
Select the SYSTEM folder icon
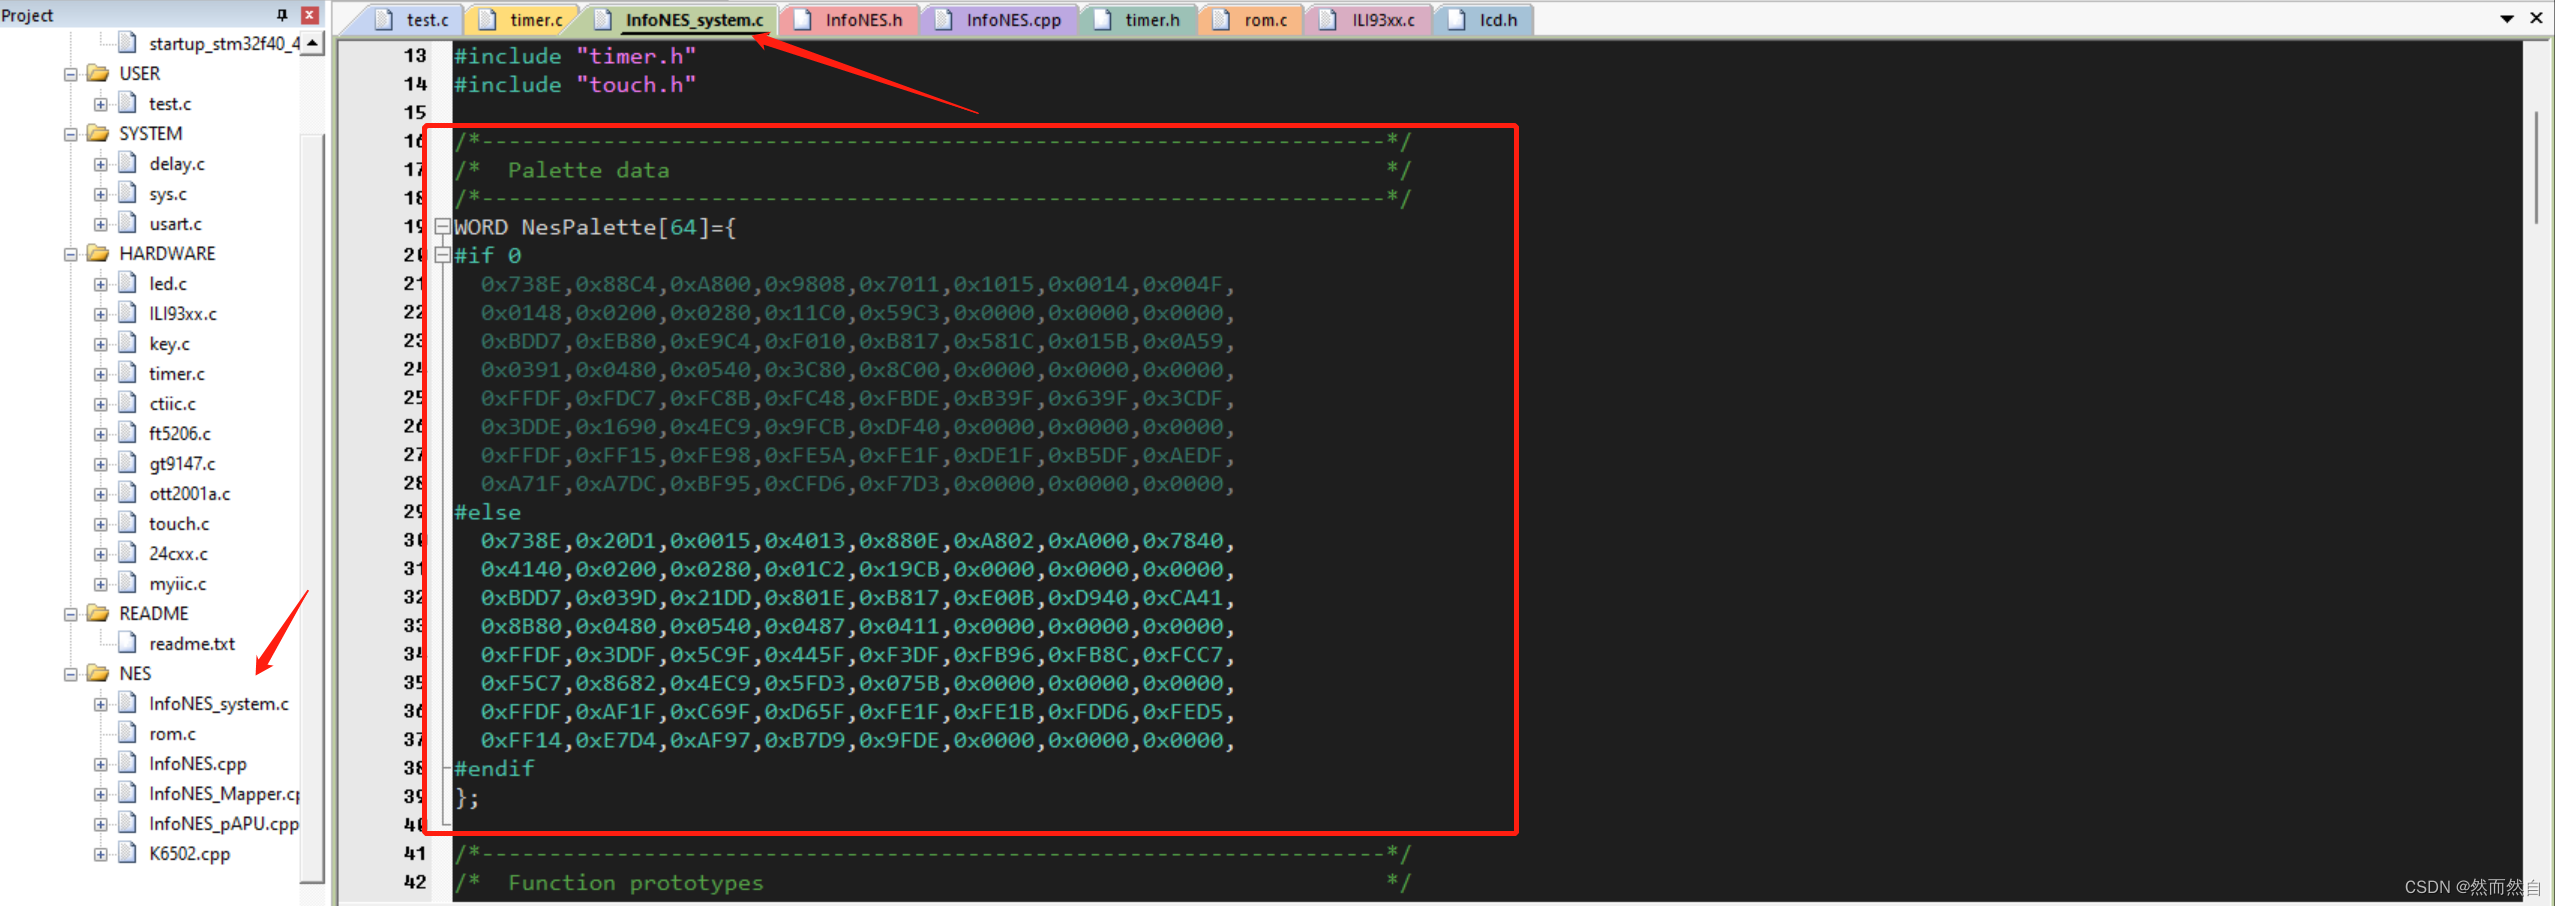pyautogui.click(x=98, y=133)
